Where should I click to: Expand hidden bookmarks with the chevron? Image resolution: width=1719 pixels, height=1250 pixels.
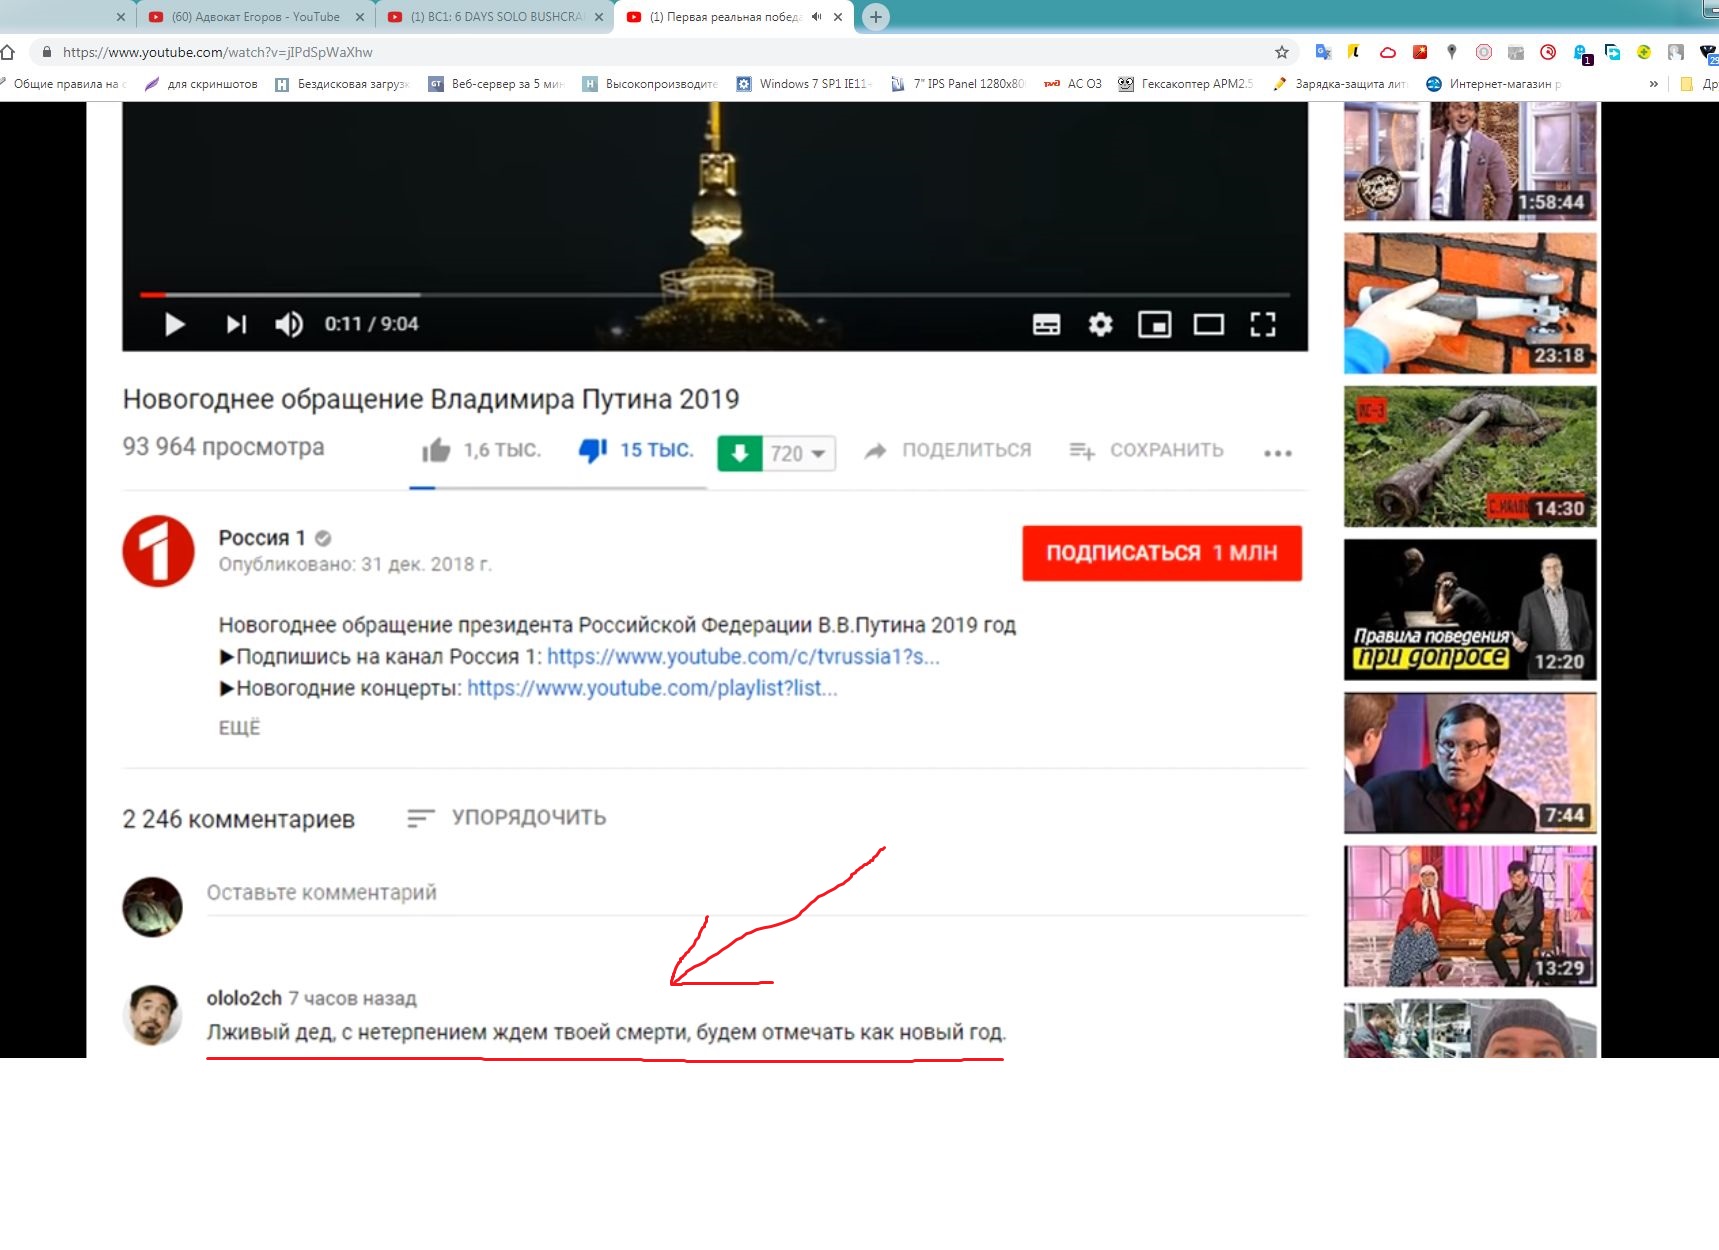click(1654, 84)
